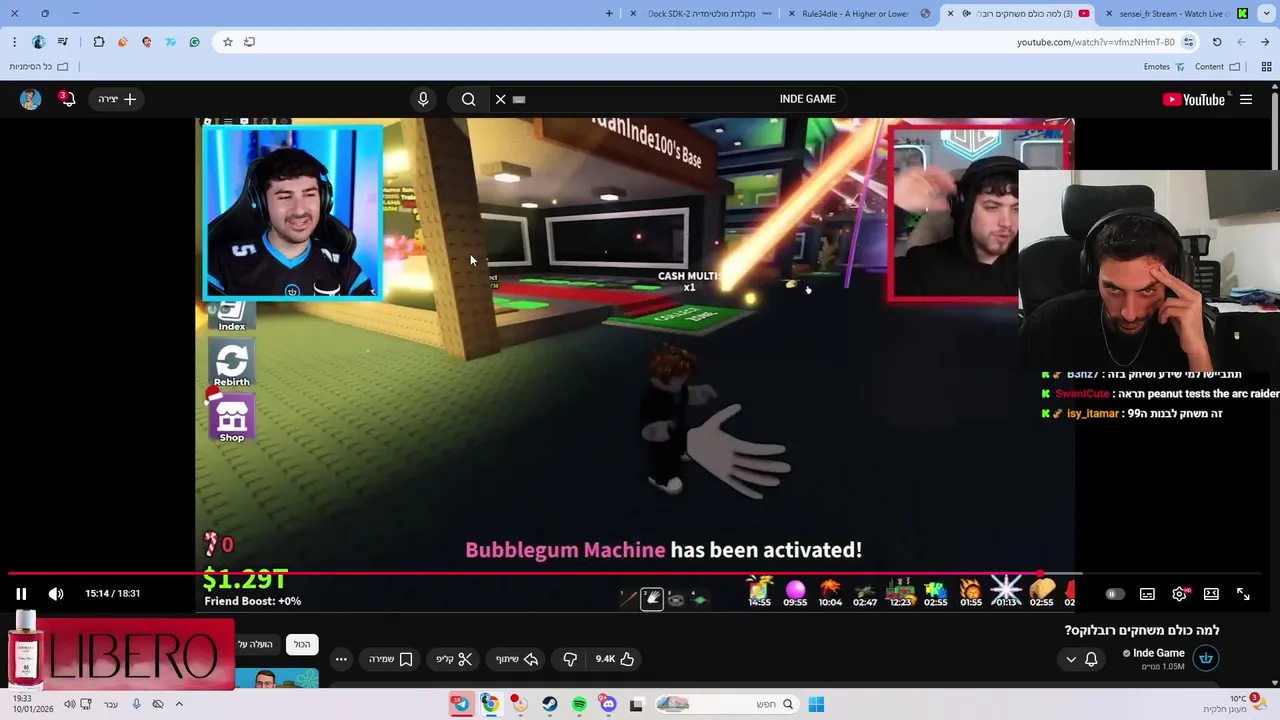Open the כל הסימניות all bookmarks folder
The height and width of the screenshot is (720, 1280).
click(x=38, y=67)
